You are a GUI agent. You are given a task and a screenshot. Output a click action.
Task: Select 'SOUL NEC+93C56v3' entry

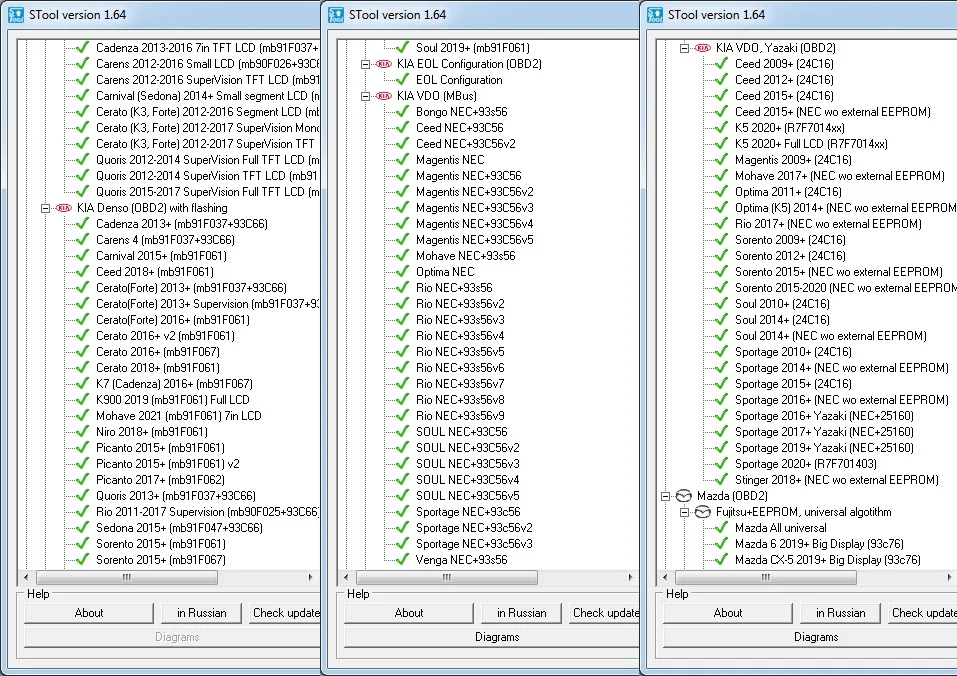468,464
